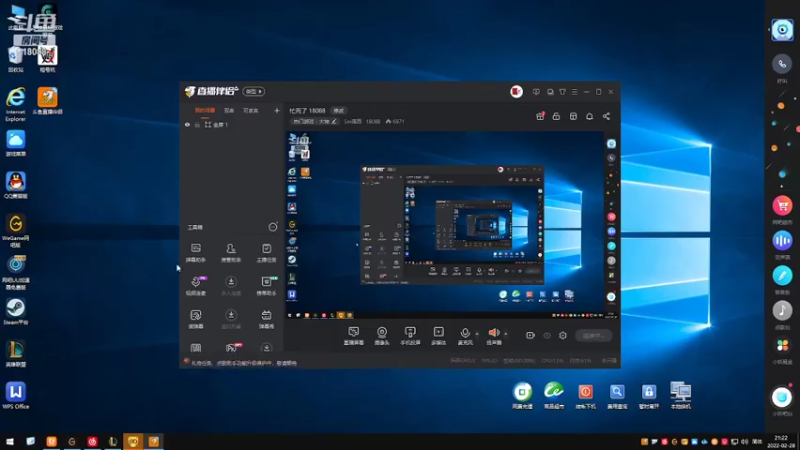The height and width of the screenshot is (450, 800).
Task: Expand the toolbox panel with round button
Action: click(273, 227)
